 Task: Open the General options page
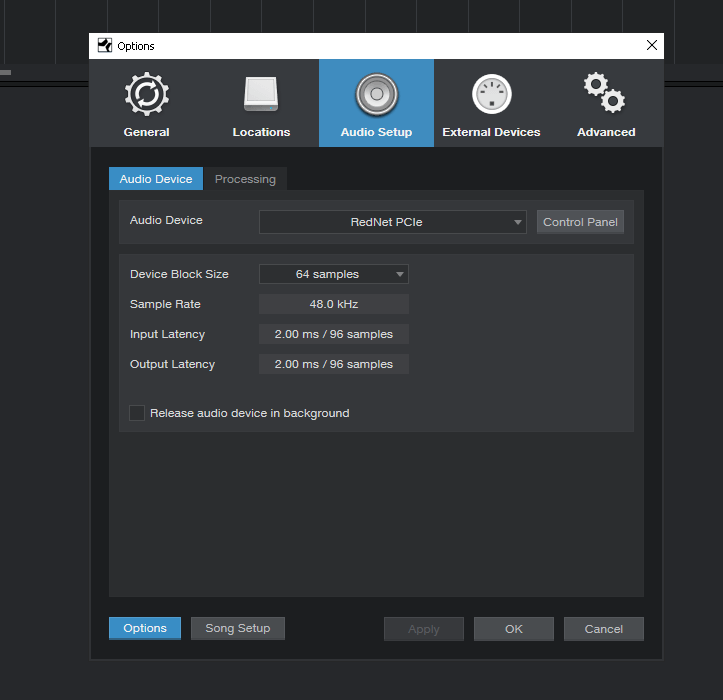(147, 103)
